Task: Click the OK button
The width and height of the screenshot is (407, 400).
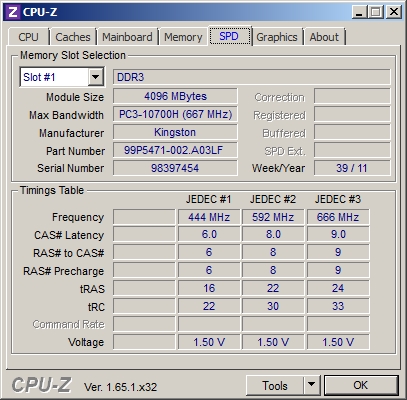Action: (361, 386)
